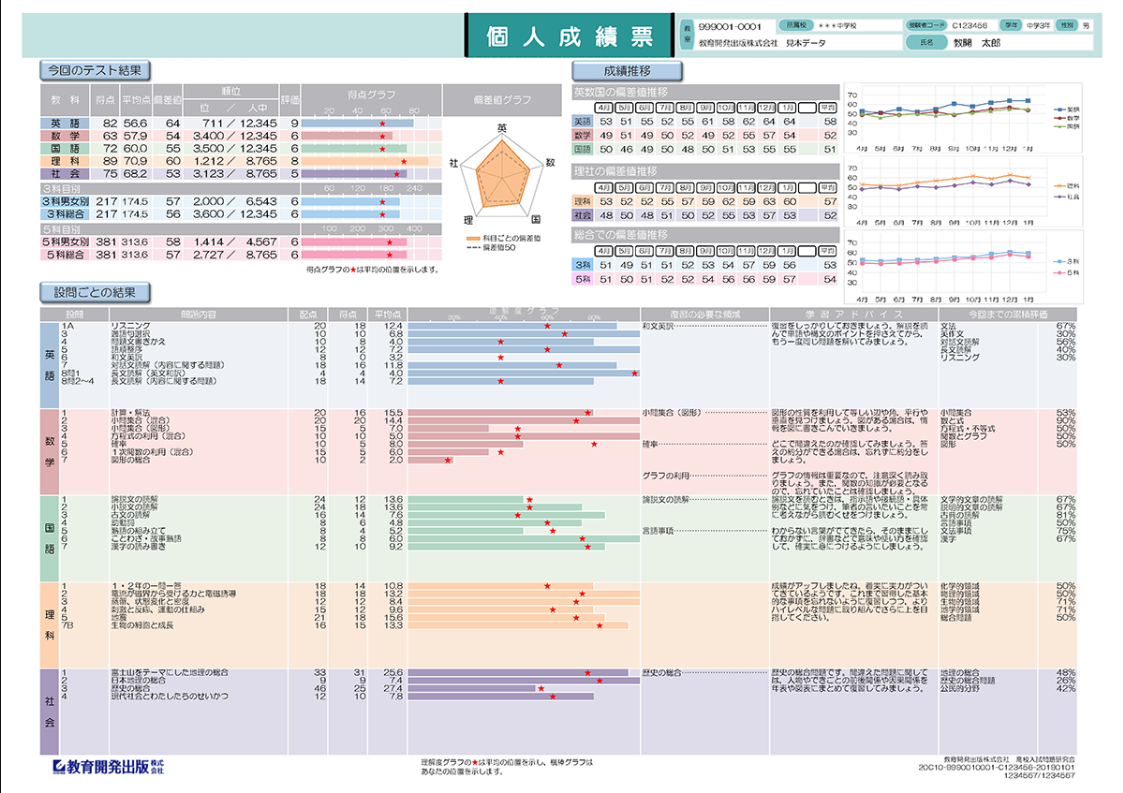
Task: Click the red star in 理科 得点グラフ bar
Action: 403,160
